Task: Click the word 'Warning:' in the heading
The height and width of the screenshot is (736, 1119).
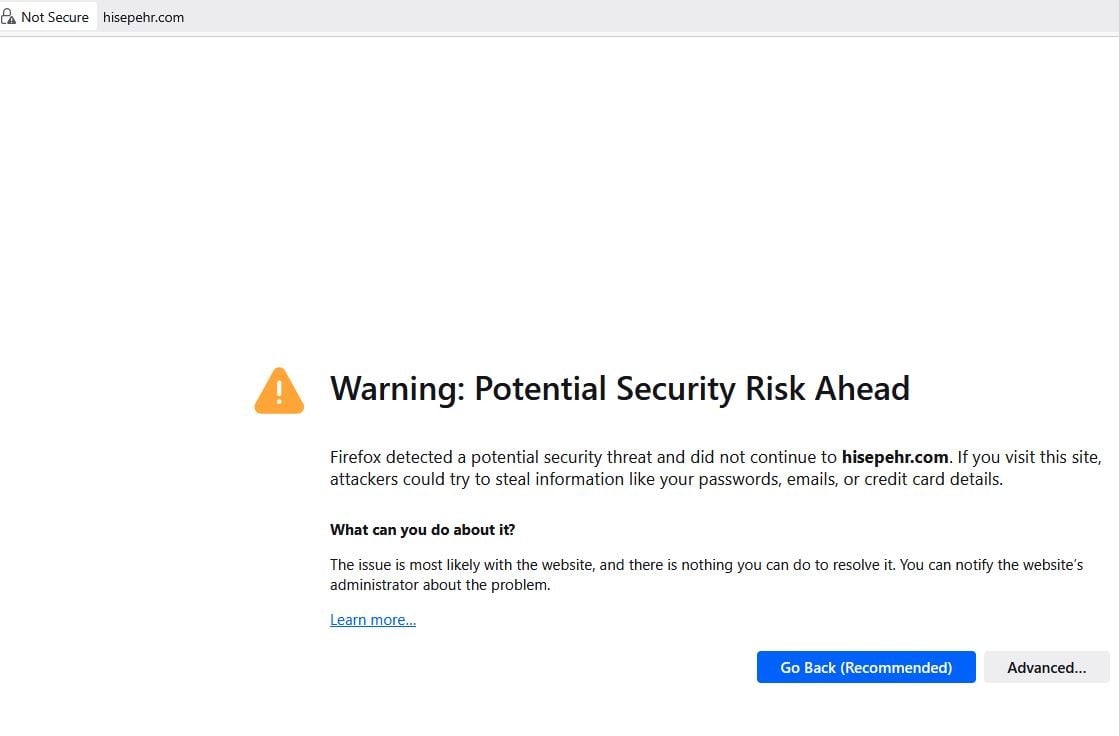Action: click(x=397, y=388)
